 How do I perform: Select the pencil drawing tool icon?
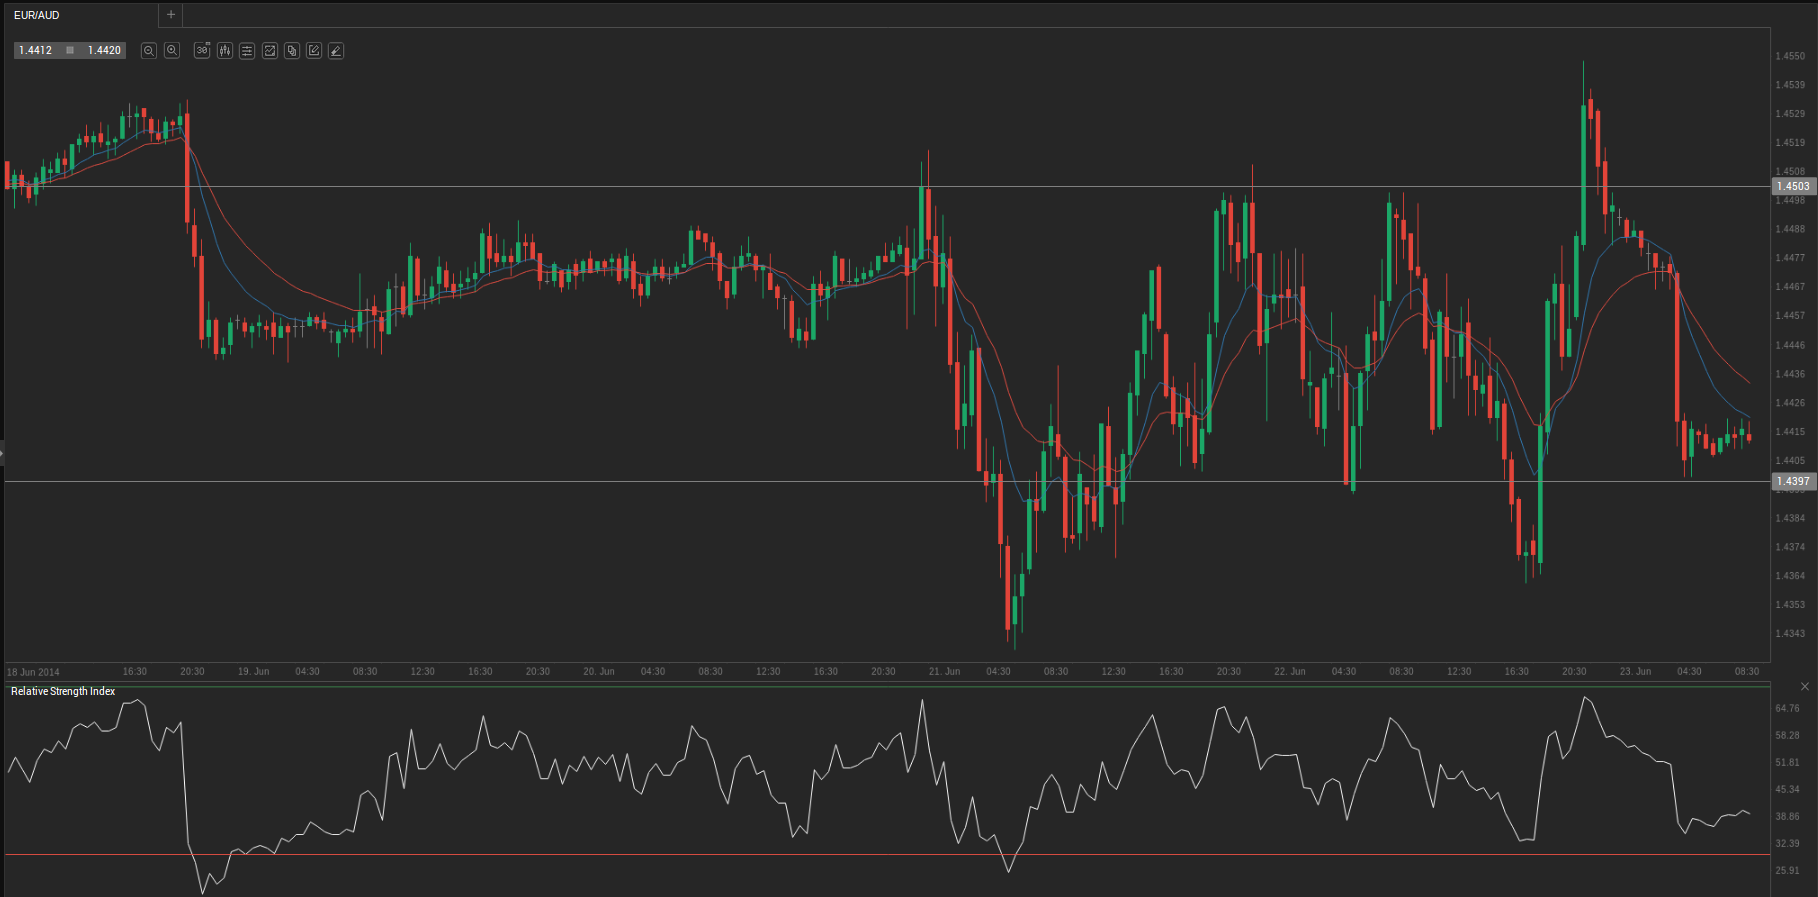click(x=336, y=51)
